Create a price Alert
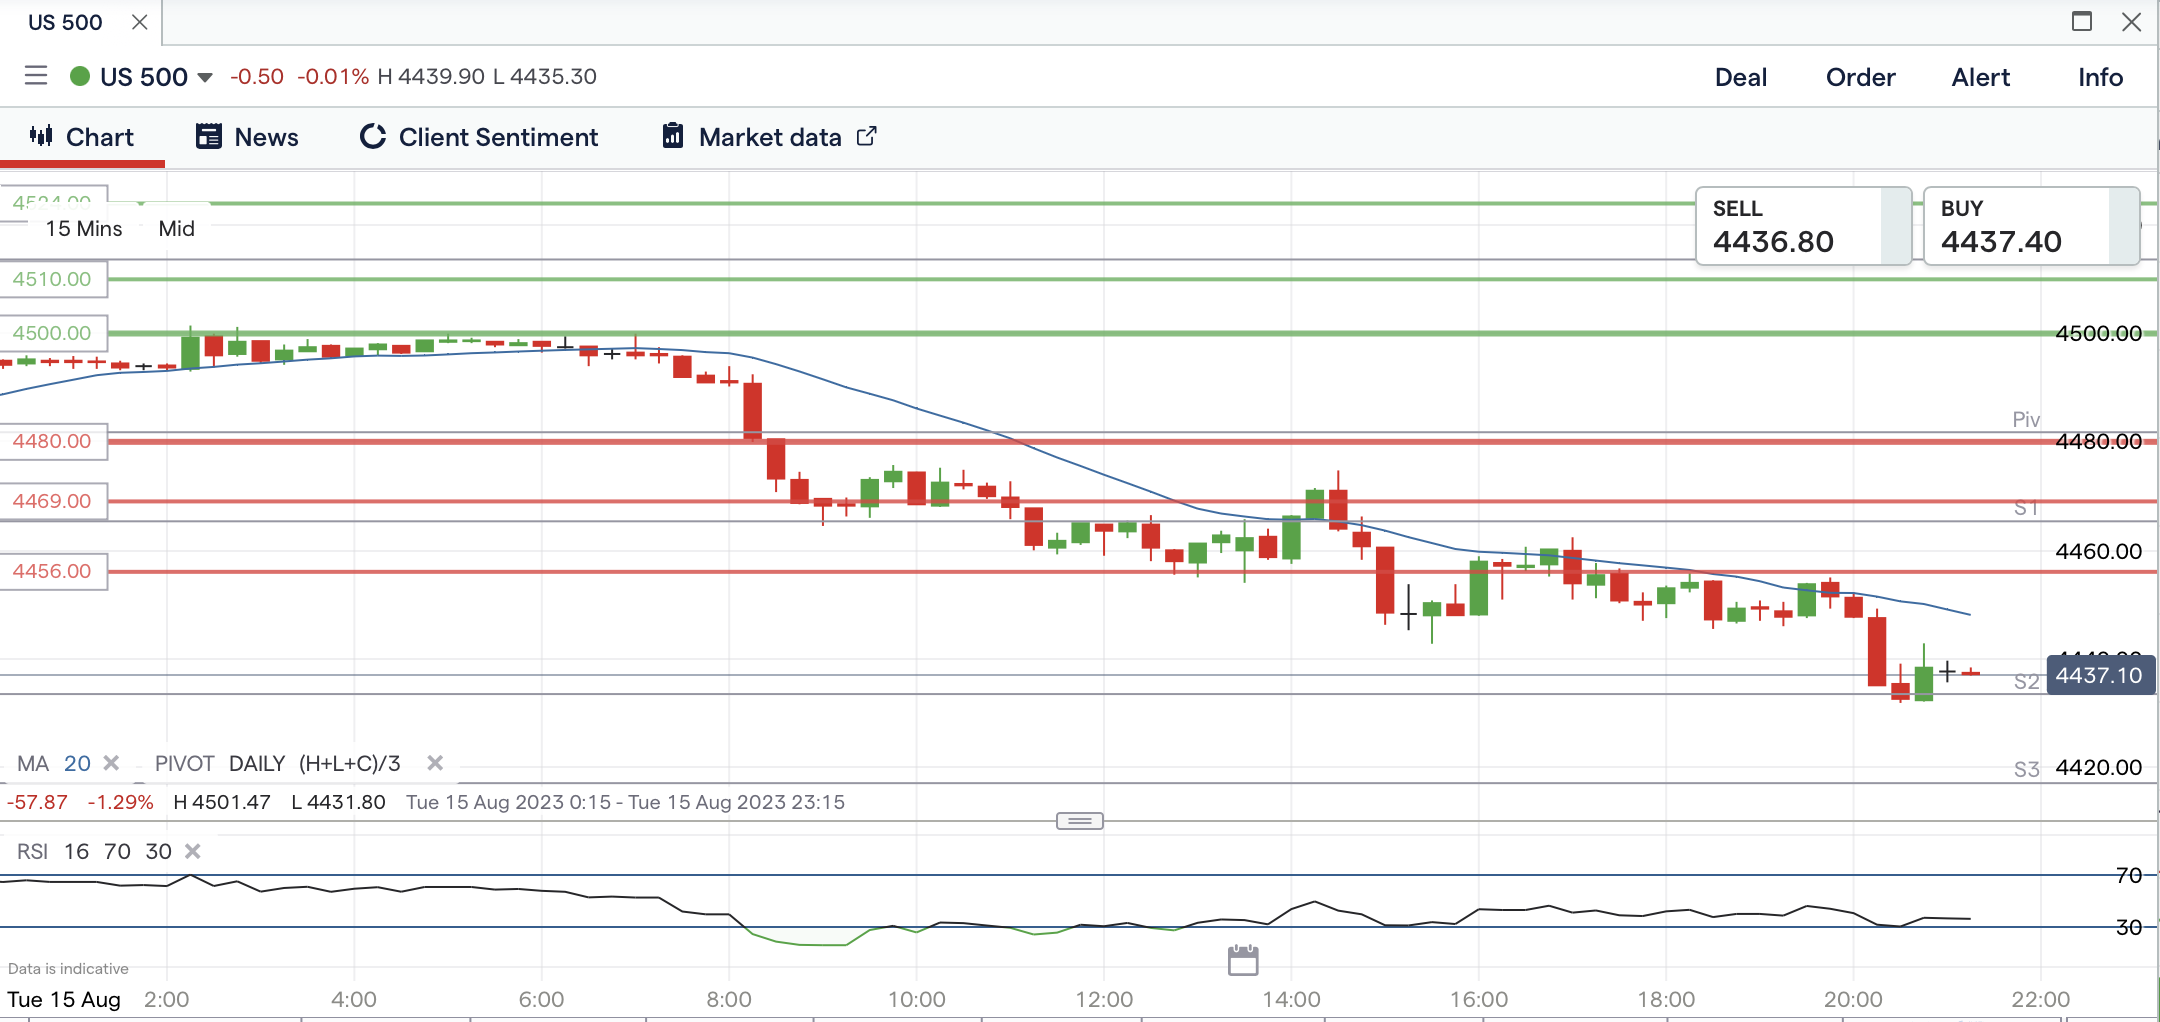The height and width of the screenshot is (1022, 2160). (x=1980, y=77)
